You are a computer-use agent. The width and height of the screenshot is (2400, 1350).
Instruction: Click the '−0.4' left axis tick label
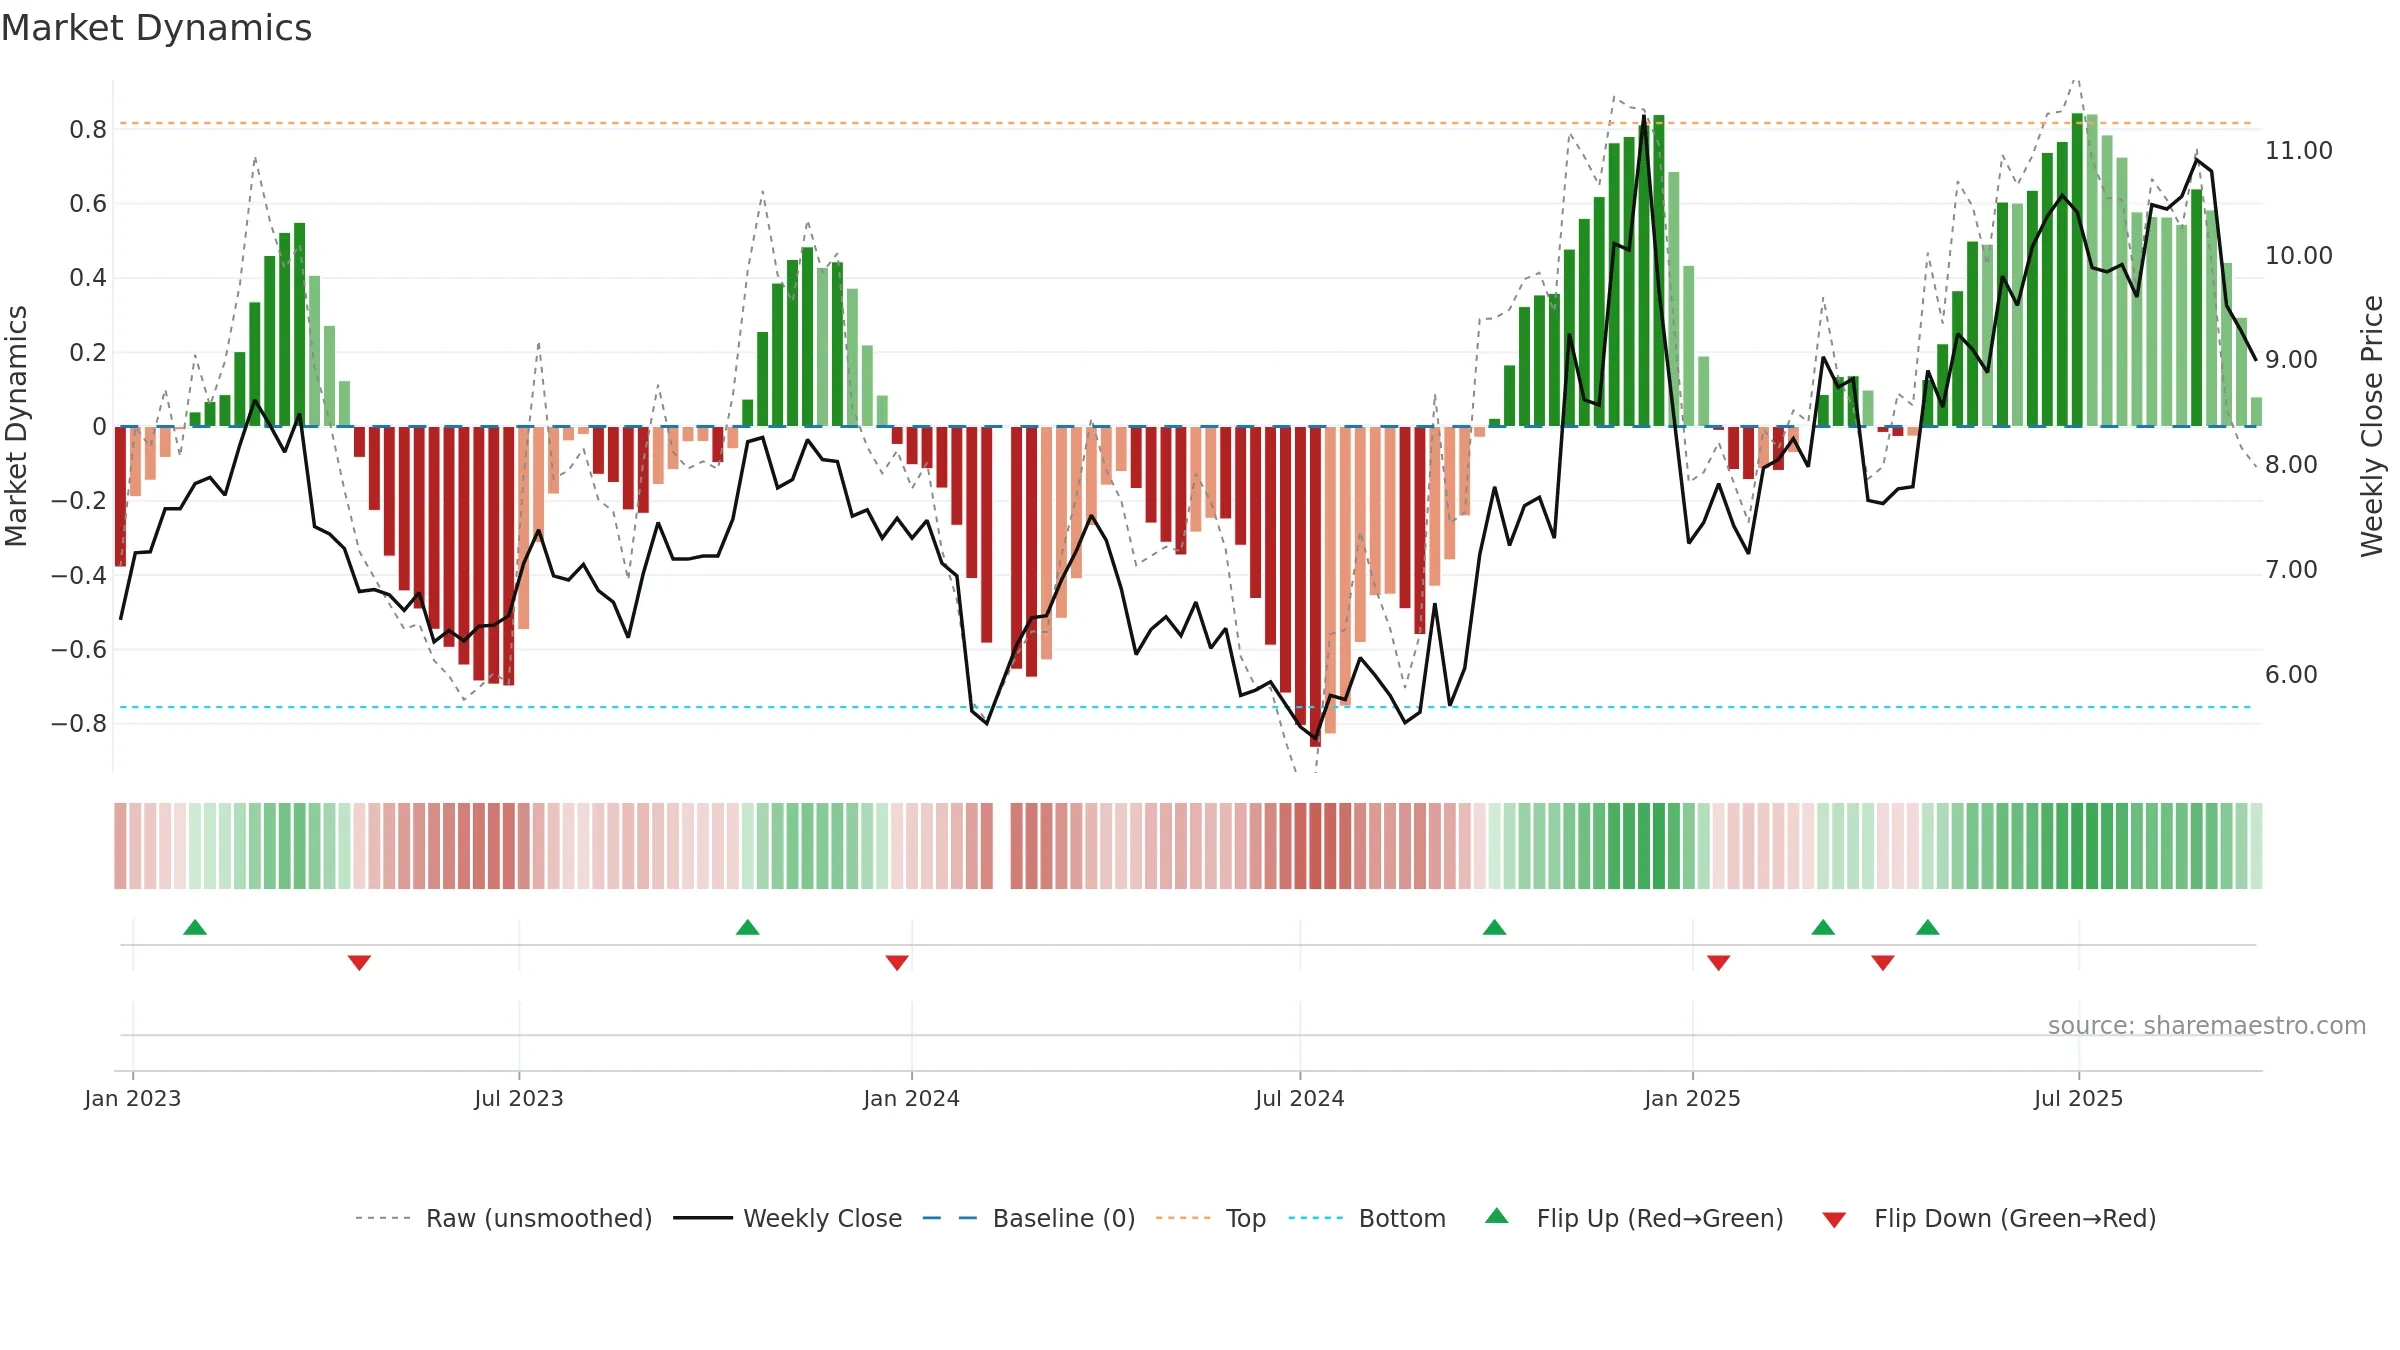79,576
